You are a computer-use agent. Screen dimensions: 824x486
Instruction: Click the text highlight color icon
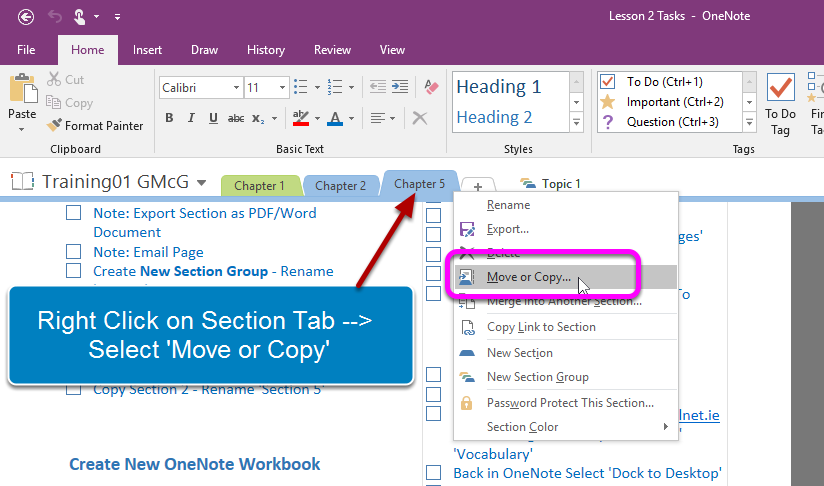[x=301, y=118]
